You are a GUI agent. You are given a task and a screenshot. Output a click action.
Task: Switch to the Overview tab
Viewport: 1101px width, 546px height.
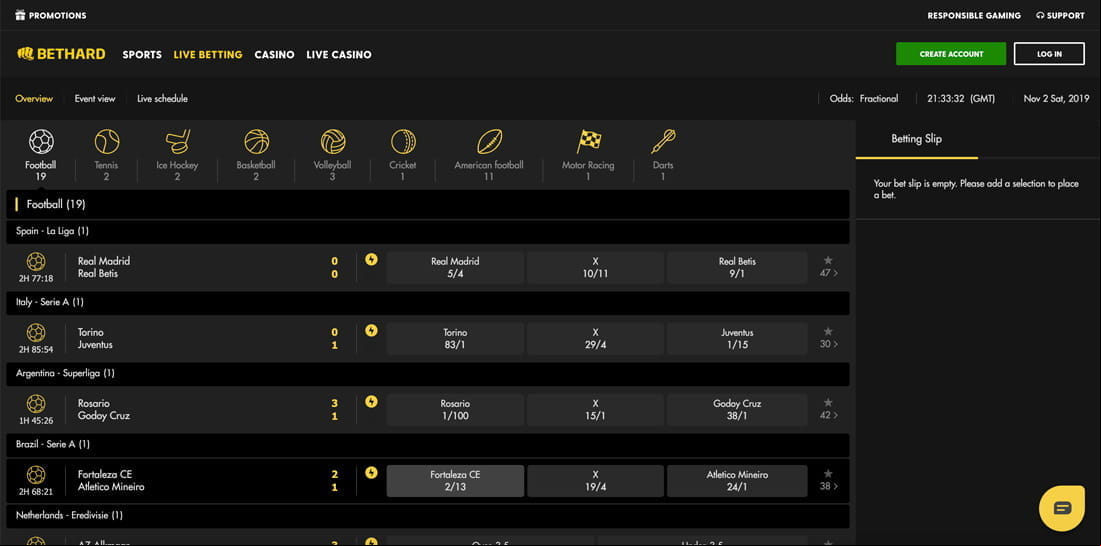click(34, 99)
